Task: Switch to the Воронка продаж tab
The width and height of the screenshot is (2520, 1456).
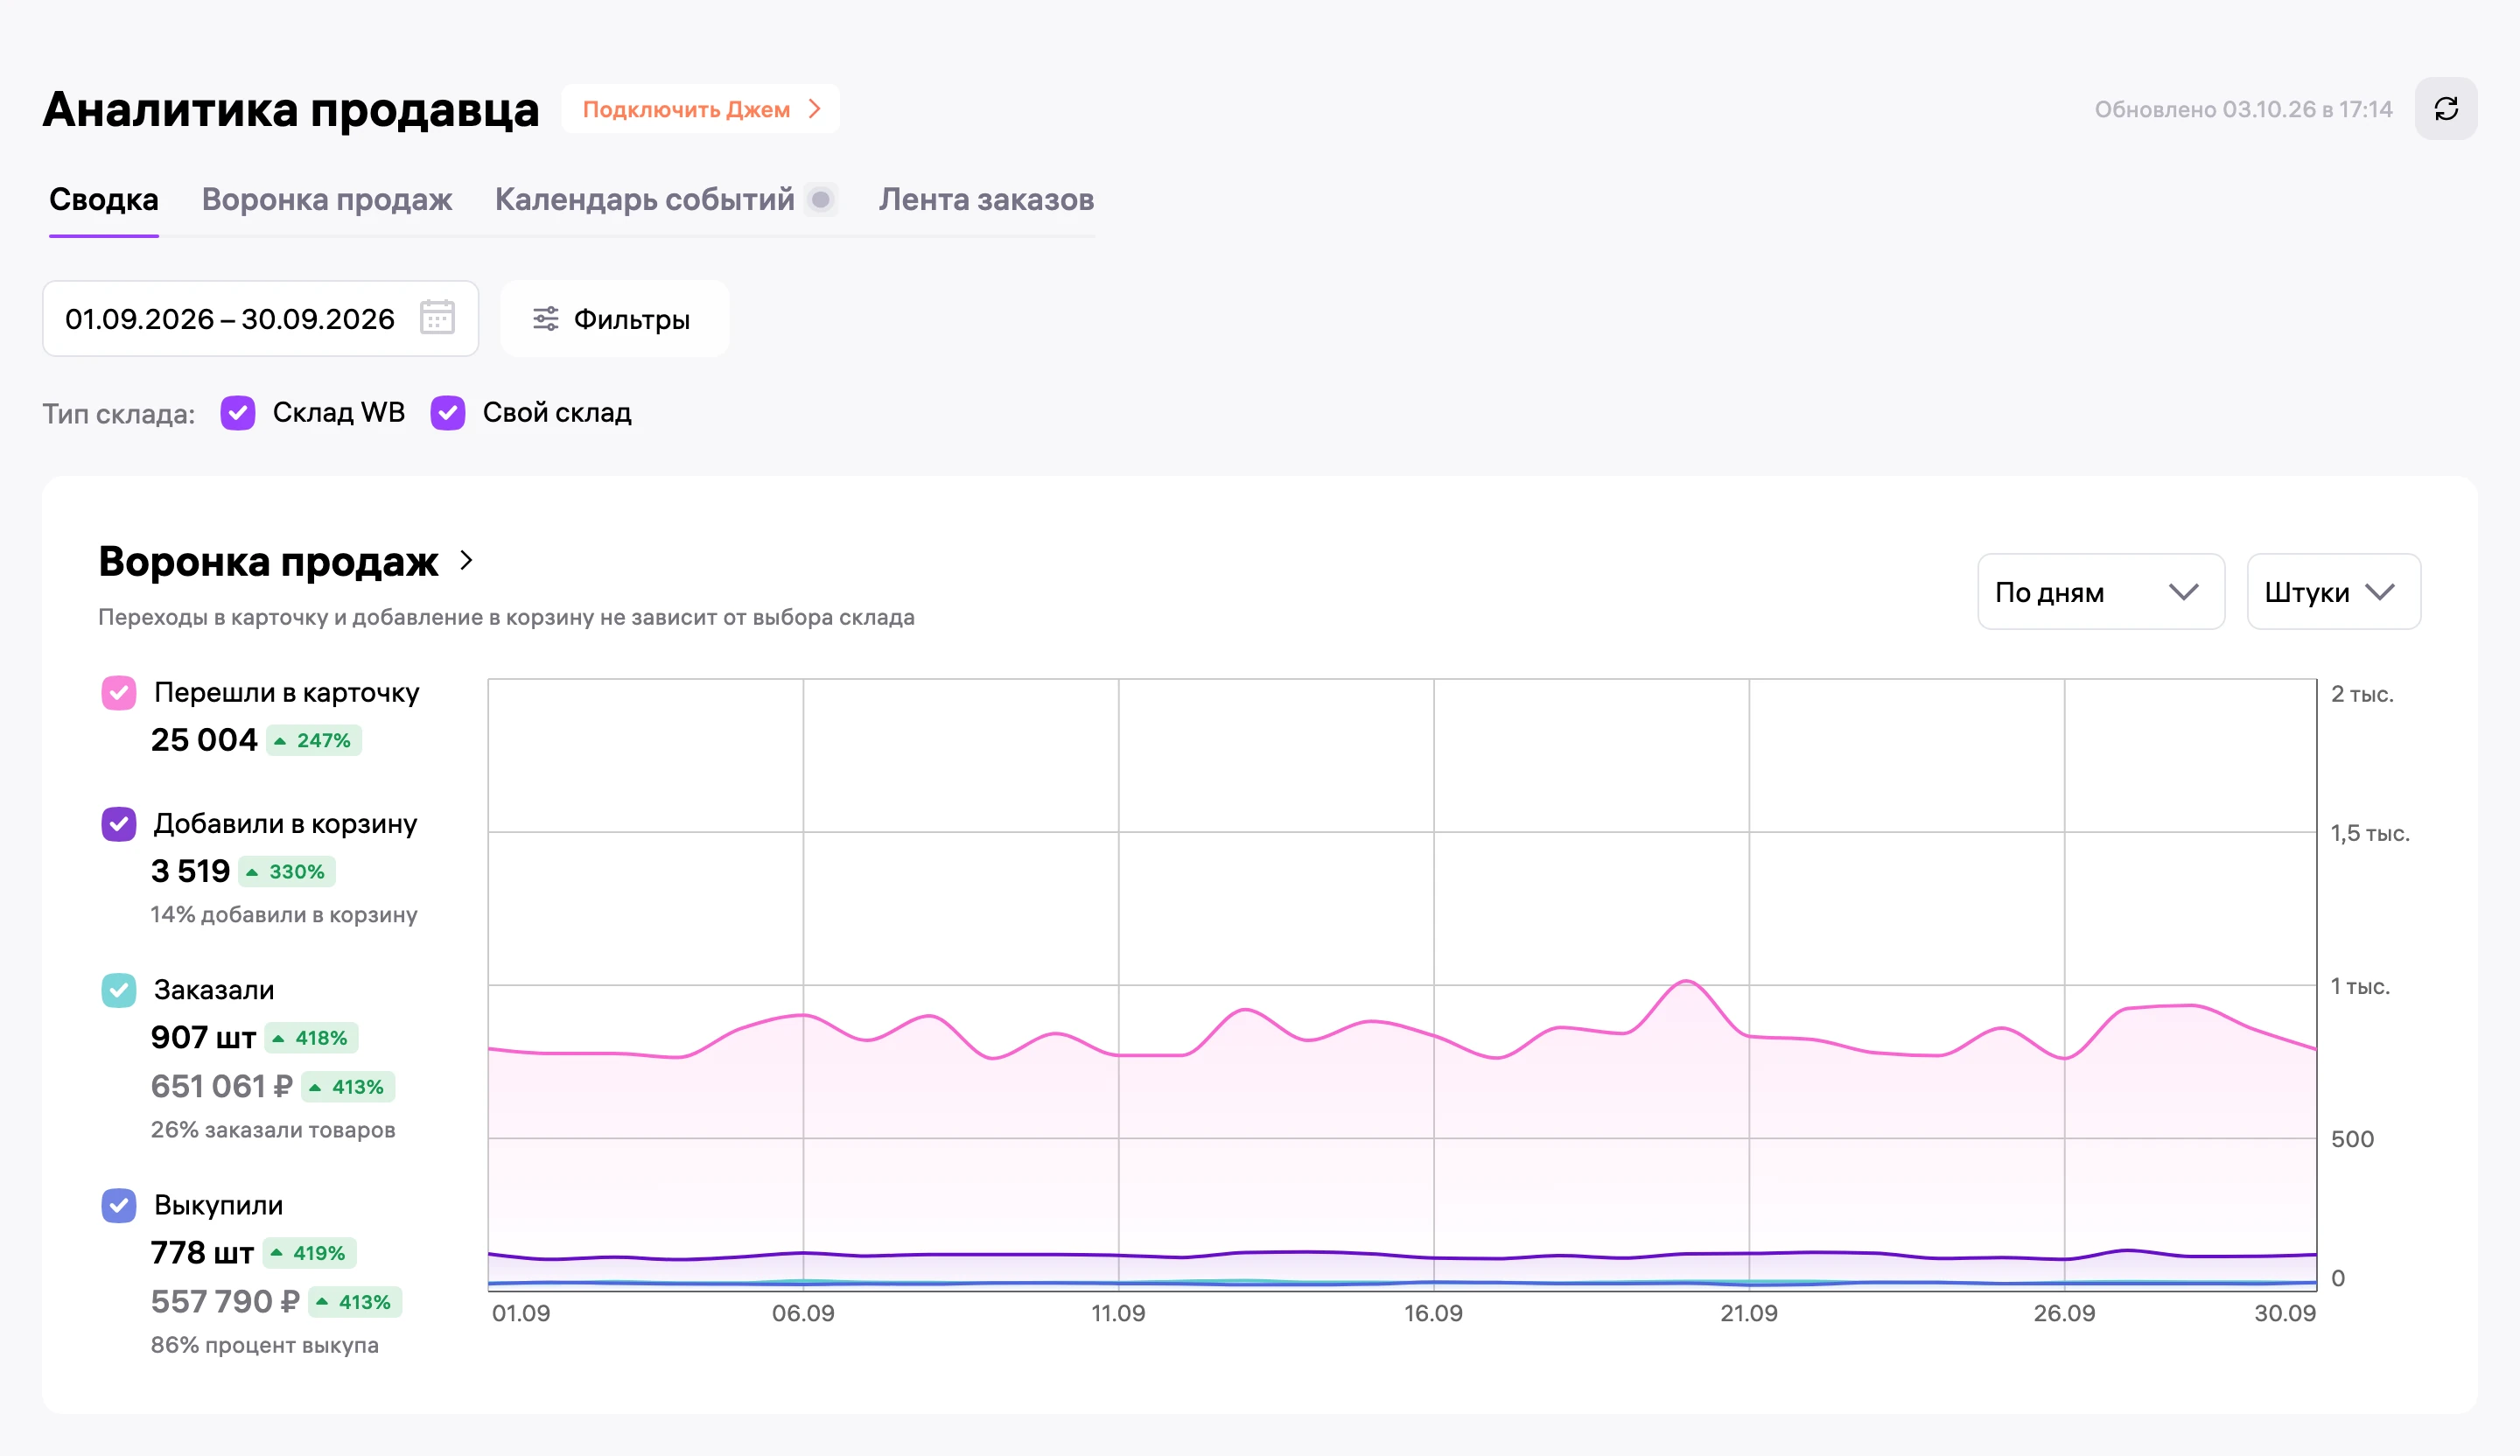Action: [327, 199]
